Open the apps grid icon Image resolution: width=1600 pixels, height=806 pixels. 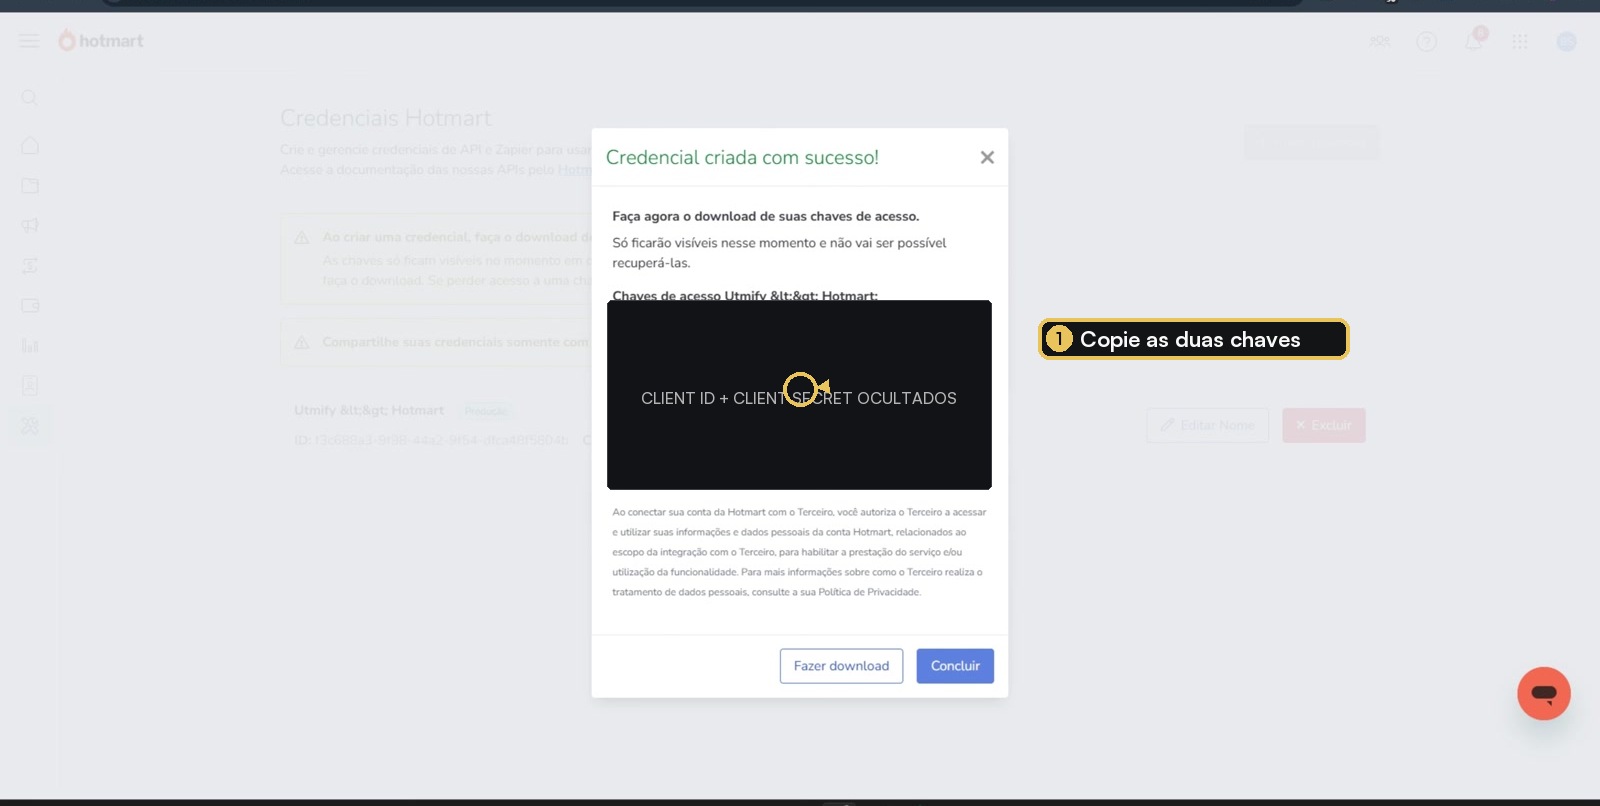1520,41
